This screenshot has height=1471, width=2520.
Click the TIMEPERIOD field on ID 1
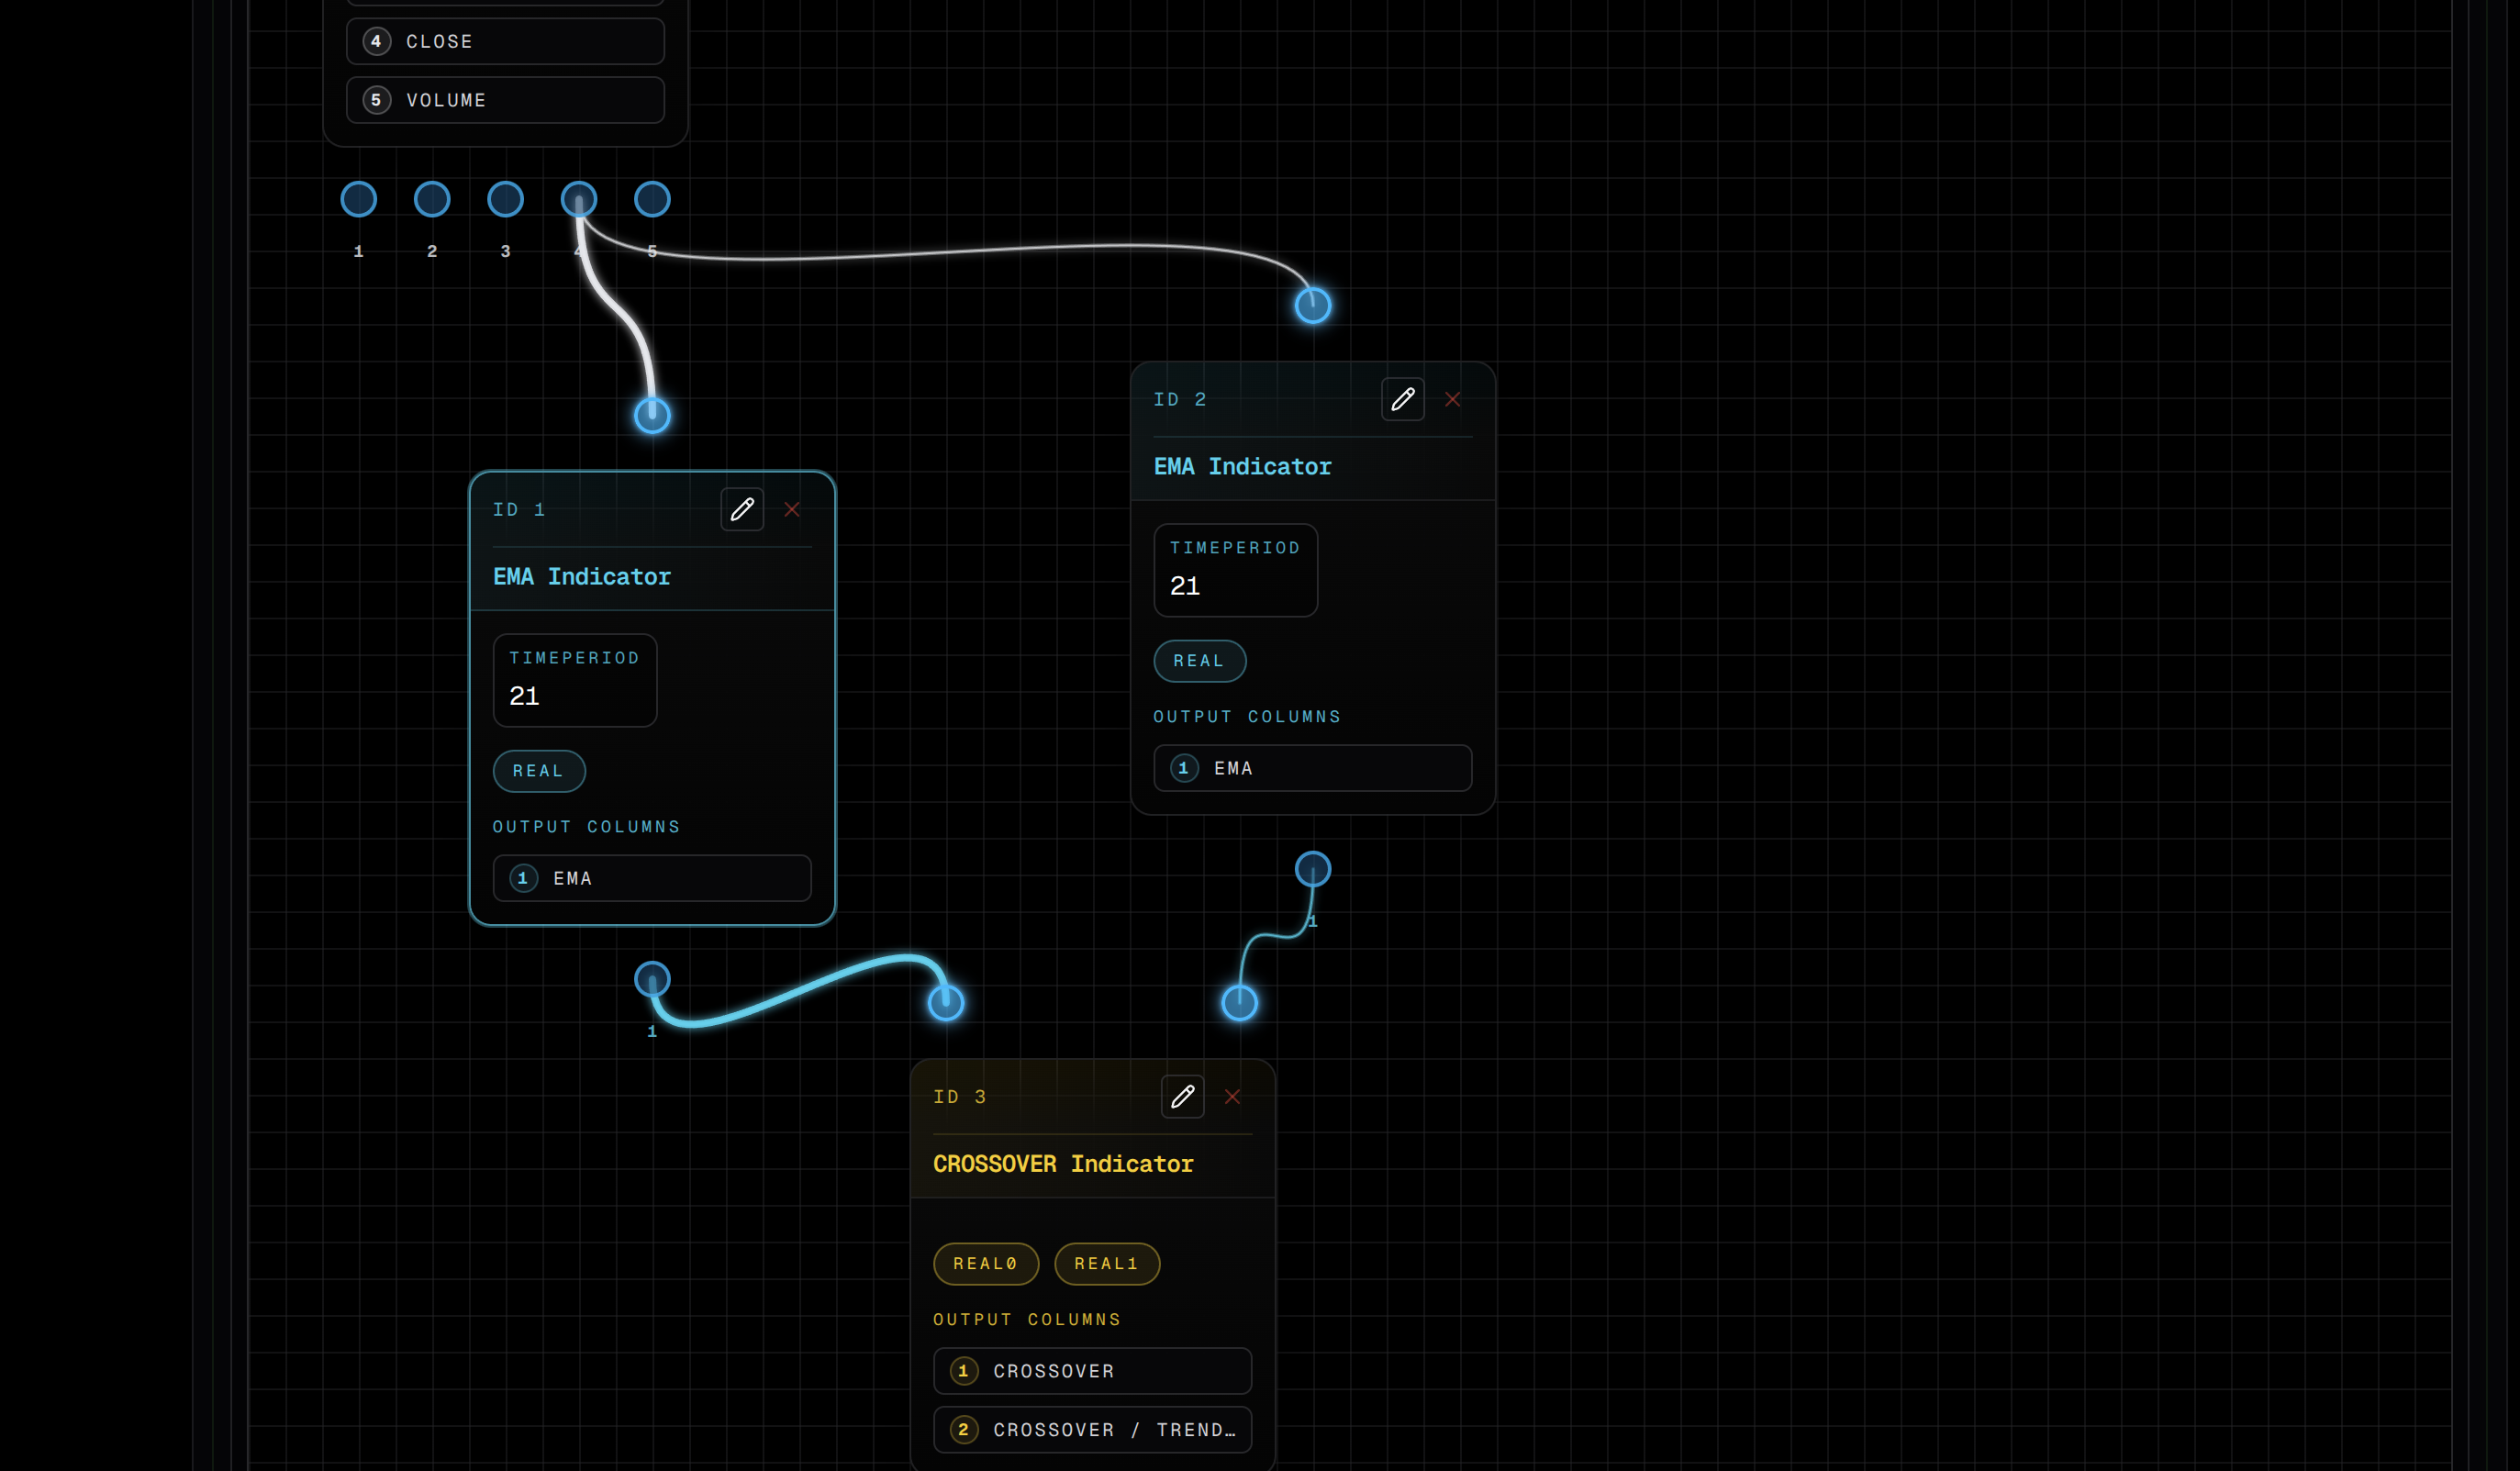pyautogui.click(x=574, y=680)
